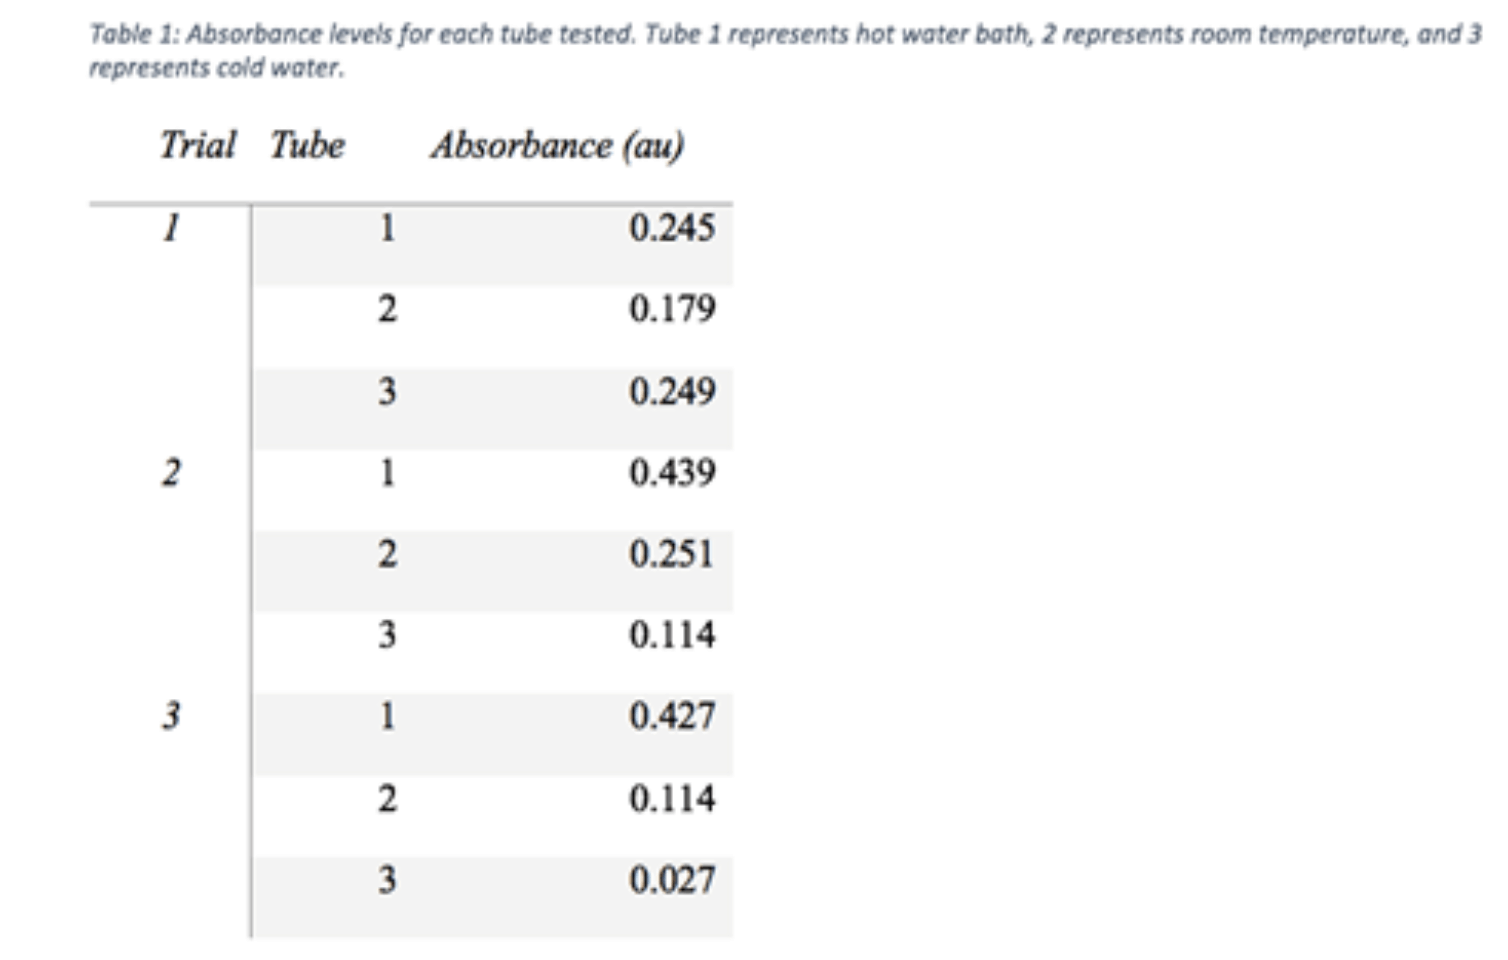Select the Trial 2 row label

coord(171,473)
